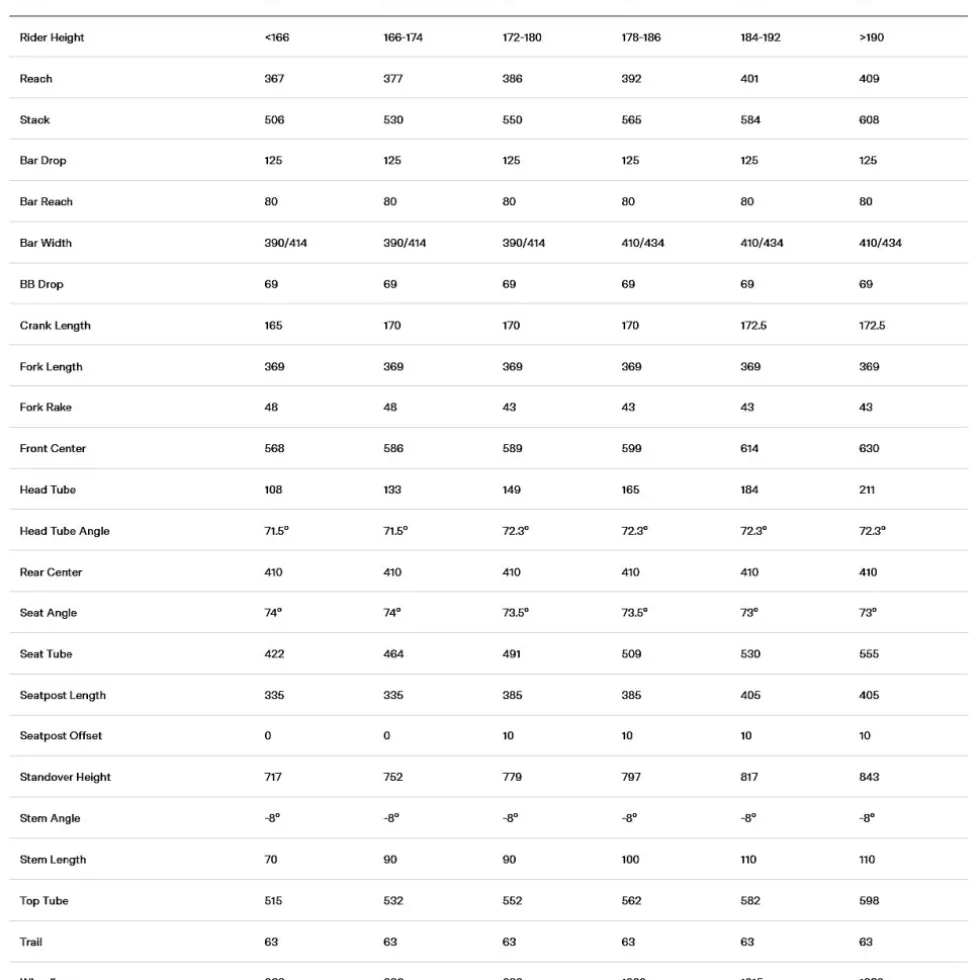Image resolution: width=980 pixels, height=980 pixels.
Task: Select the Head Tube Angle label
Action: (64, 531)
